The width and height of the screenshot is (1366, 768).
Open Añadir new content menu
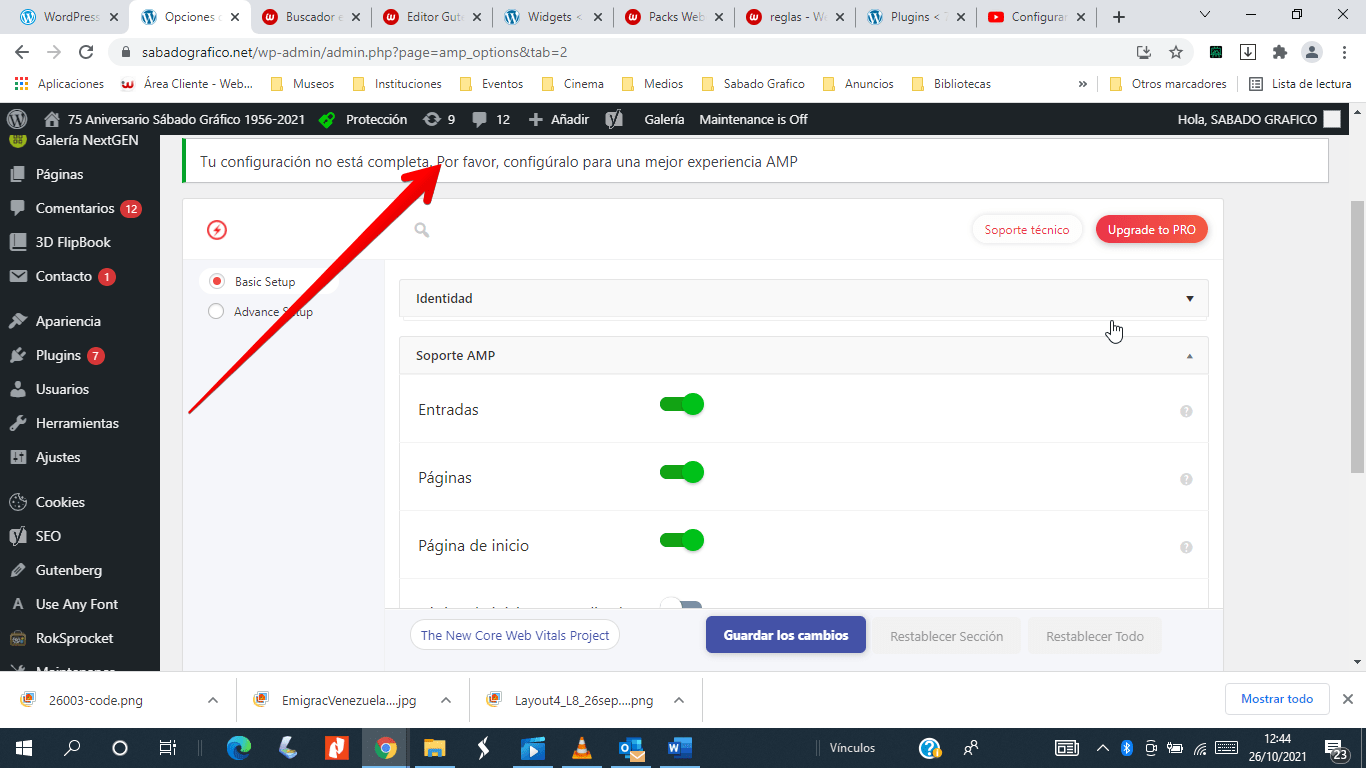click(559, 119)
